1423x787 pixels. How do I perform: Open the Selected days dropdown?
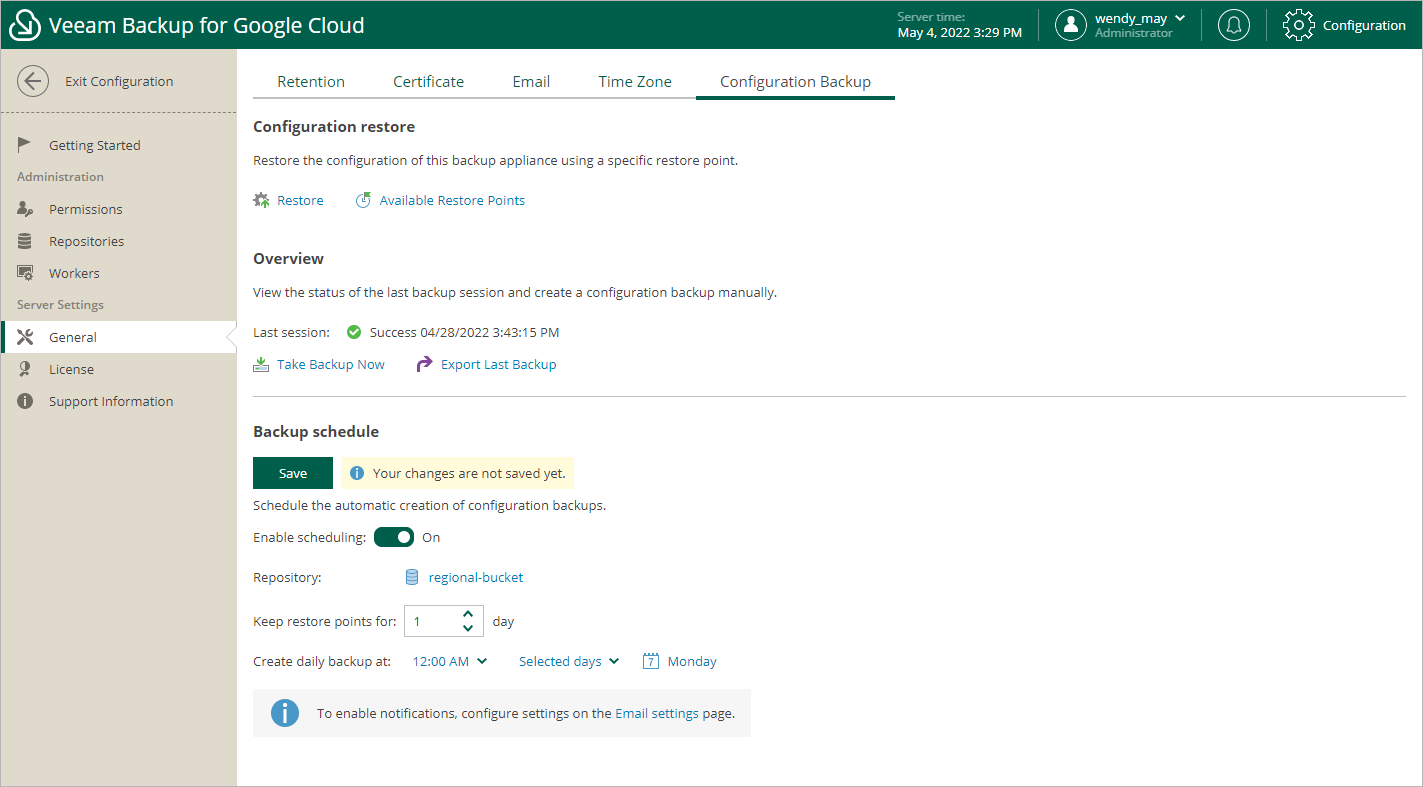pos(569,661)
